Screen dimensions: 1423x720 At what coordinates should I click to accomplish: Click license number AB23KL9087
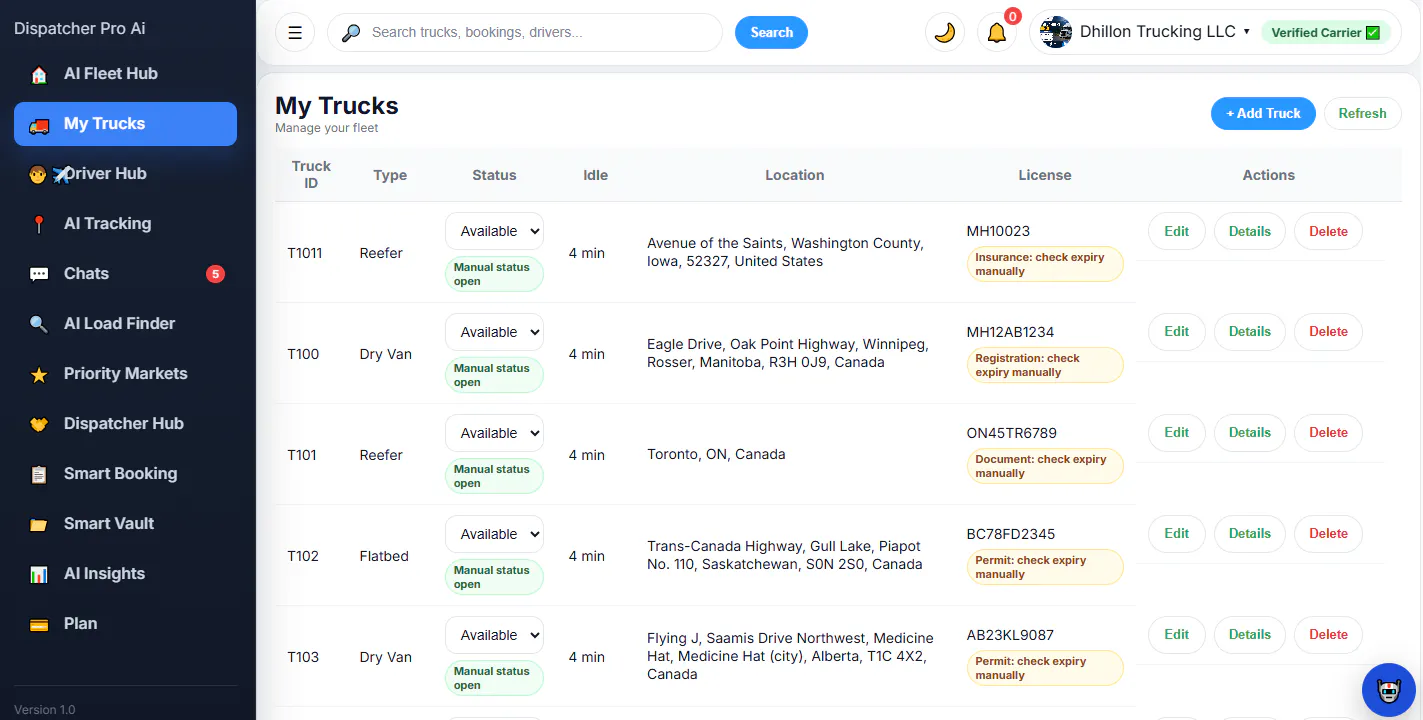click(1010, 635)
